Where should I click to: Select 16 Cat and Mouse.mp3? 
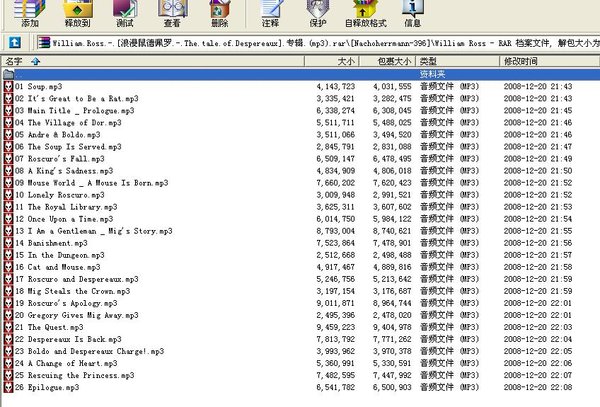point(58,267)
